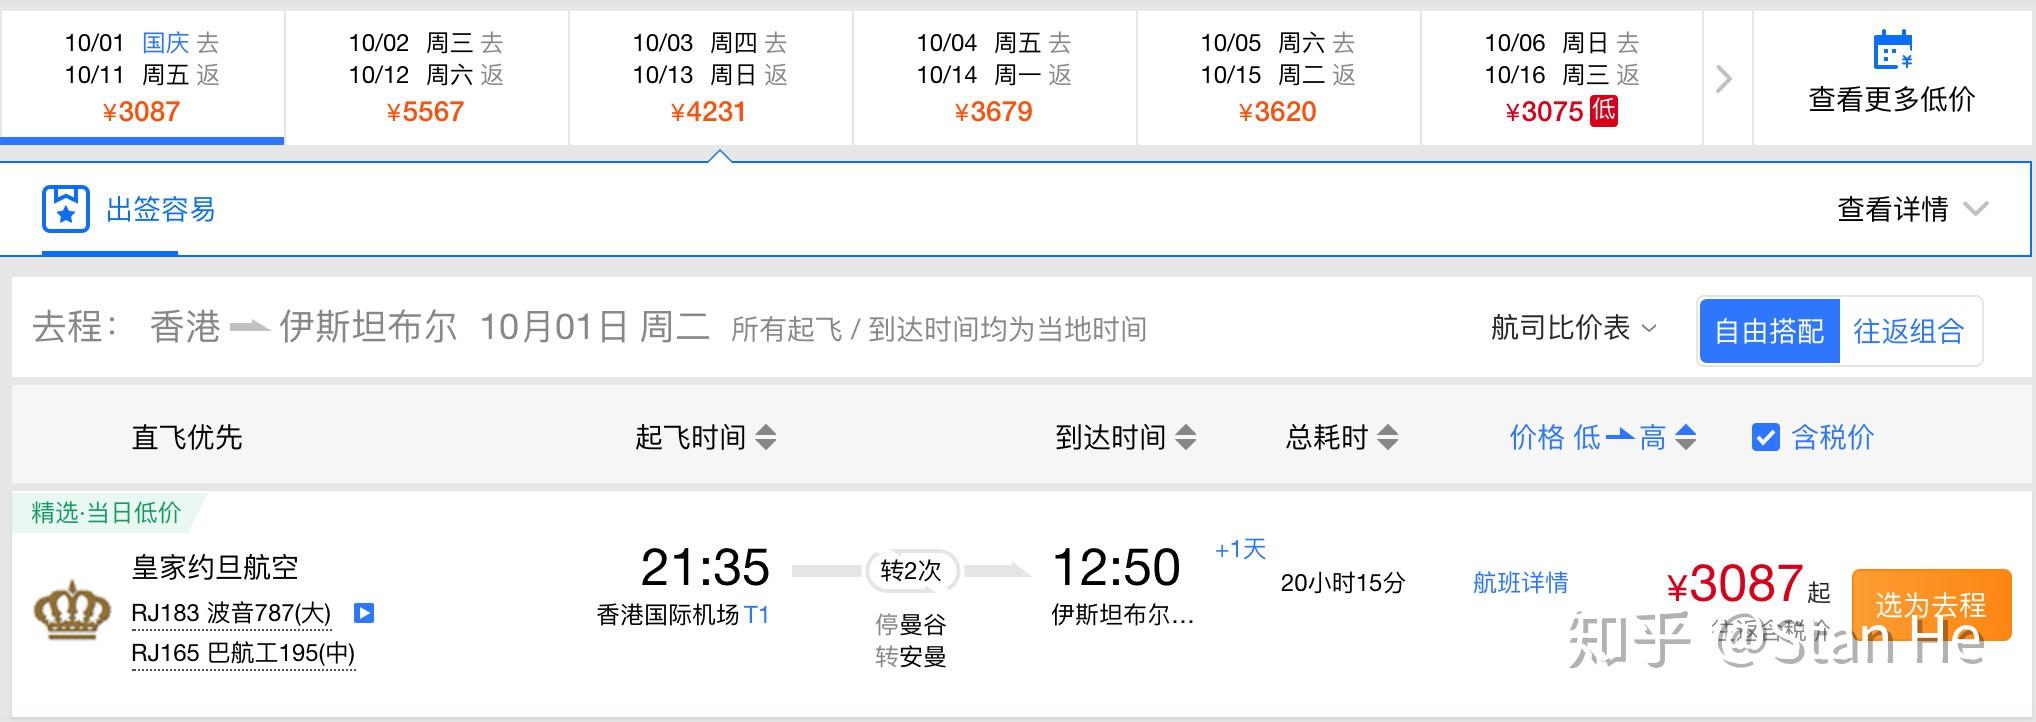Click the blue play icon beside RJ183
The height and width of the screenshot is (722, 2036).
(x=365, y=612)
